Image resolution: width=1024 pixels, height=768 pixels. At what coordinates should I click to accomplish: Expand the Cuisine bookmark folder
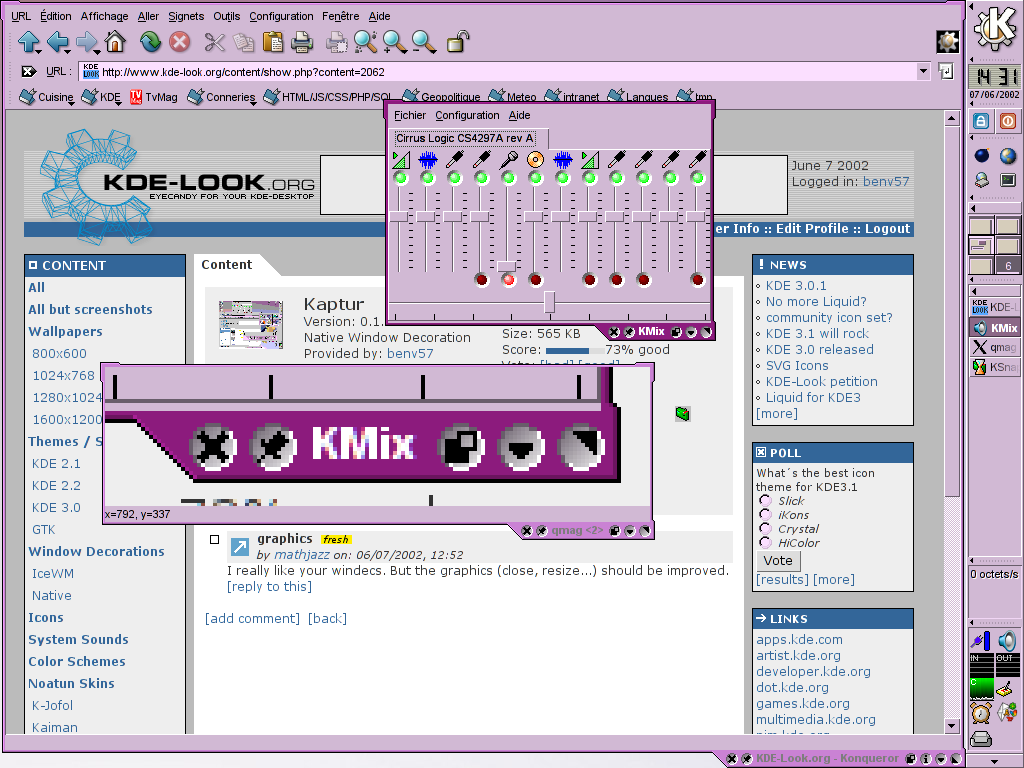[x=46, y=97]
